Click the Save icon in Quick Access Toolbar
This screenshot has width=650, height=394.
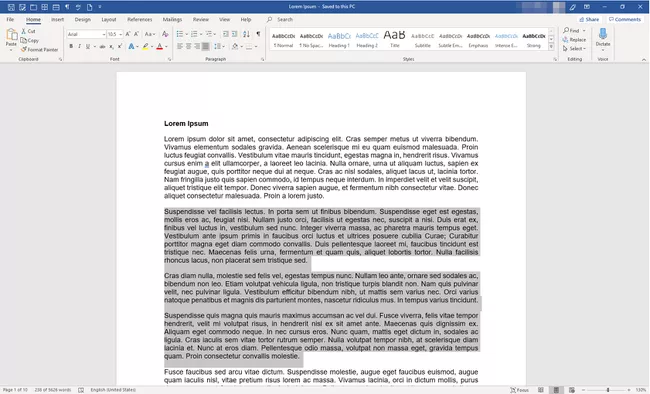[x=11, y=7]
